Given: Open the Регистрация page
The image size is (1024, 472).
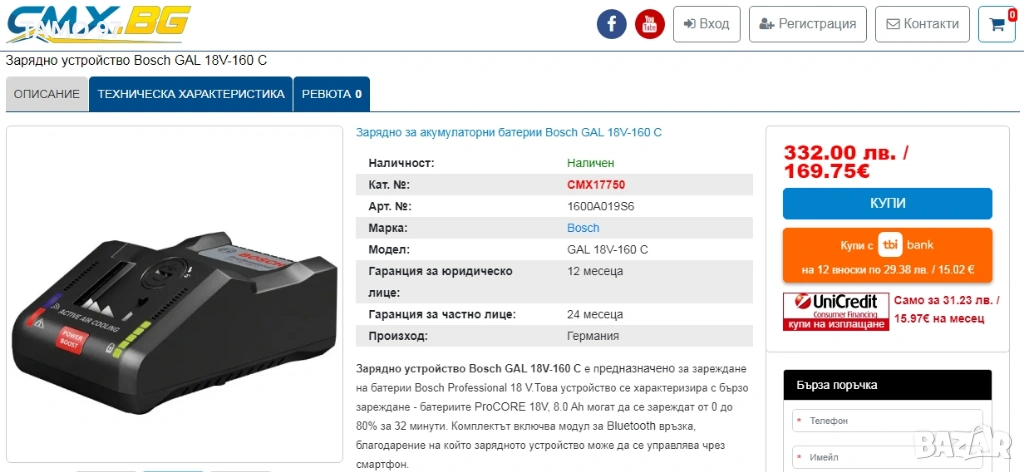Looking at the screenshot, I should pyautogui.click(x=808, y=24).
